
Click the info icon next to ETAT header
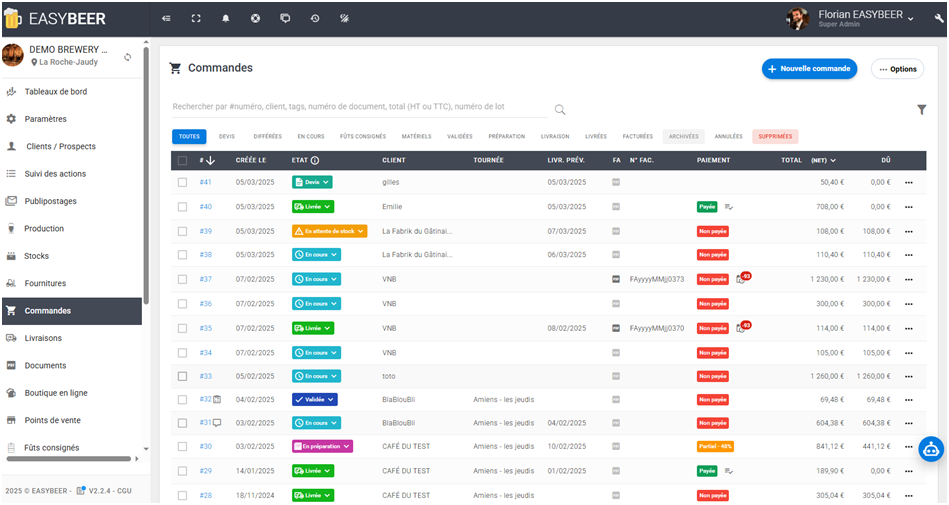(315, 160)
